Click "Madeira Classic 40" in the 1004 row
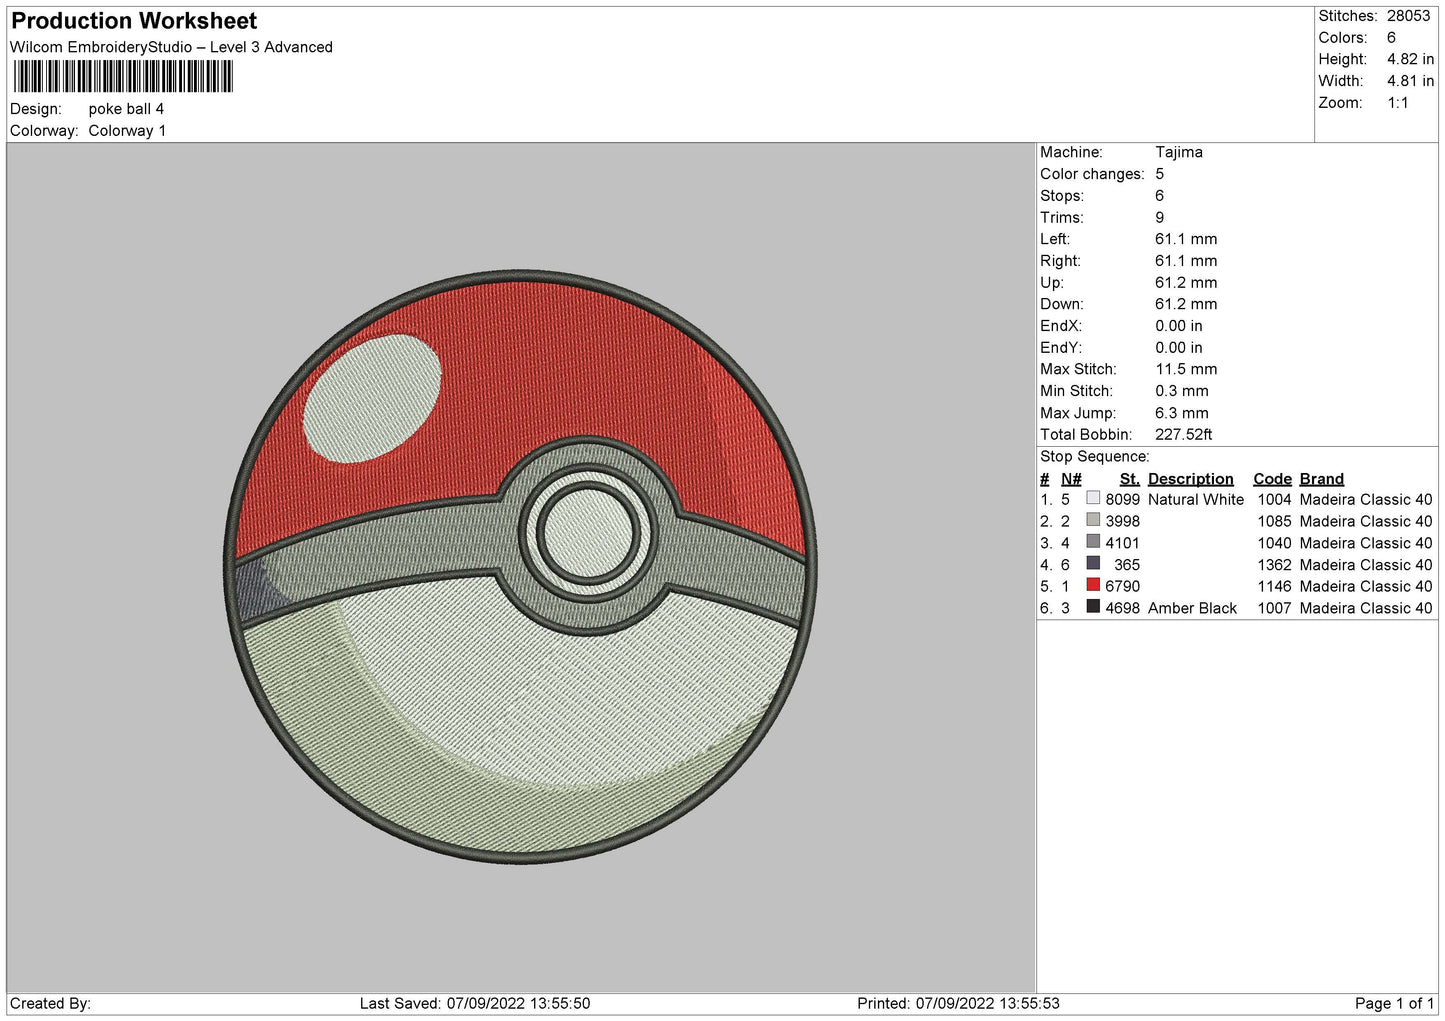1445x1021 pixels. point(1366,500)
